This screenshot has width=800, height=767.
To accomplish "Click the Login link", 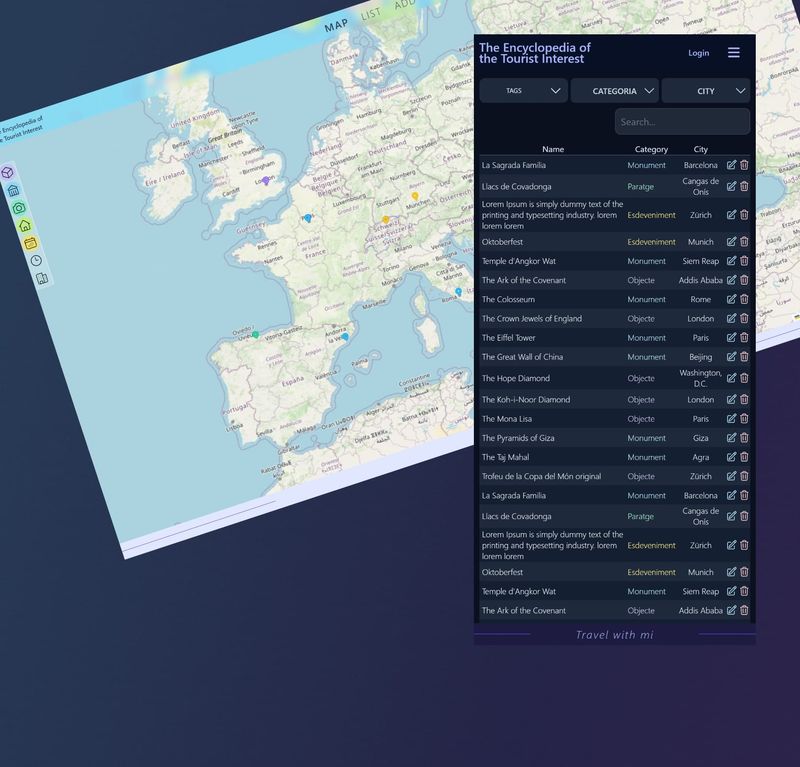I will coord(698,53).
